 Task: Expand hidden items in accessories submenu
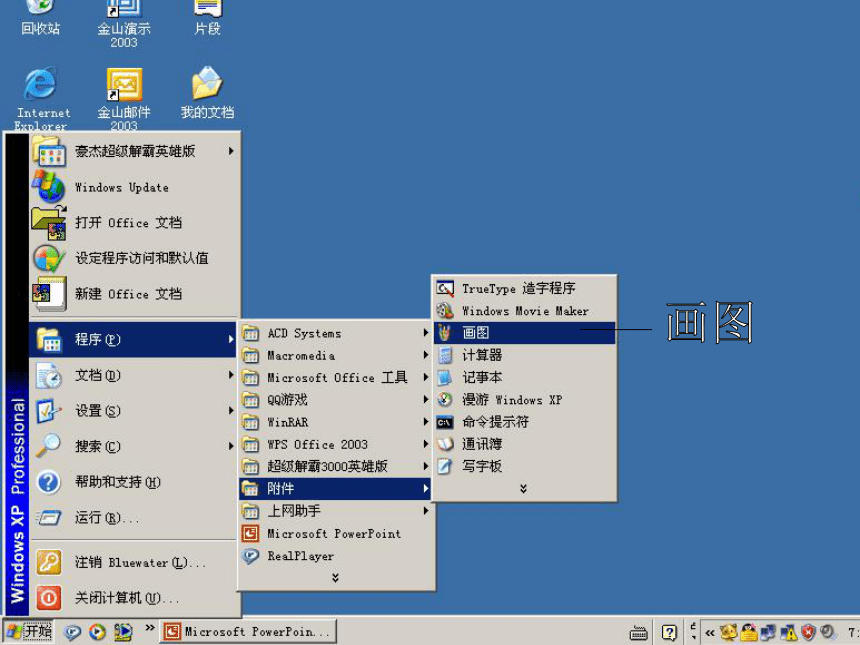[x=523, y=489]
